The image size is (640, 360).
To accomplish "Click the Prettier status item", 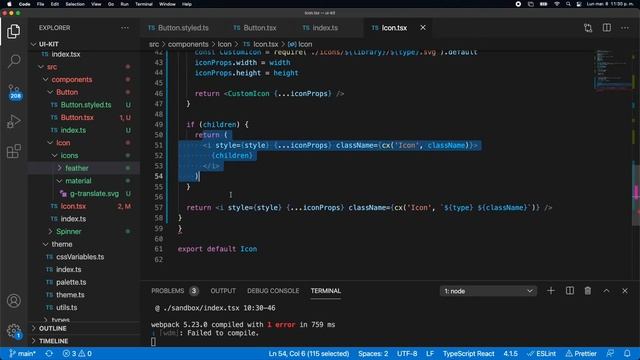I will point(581,353).
